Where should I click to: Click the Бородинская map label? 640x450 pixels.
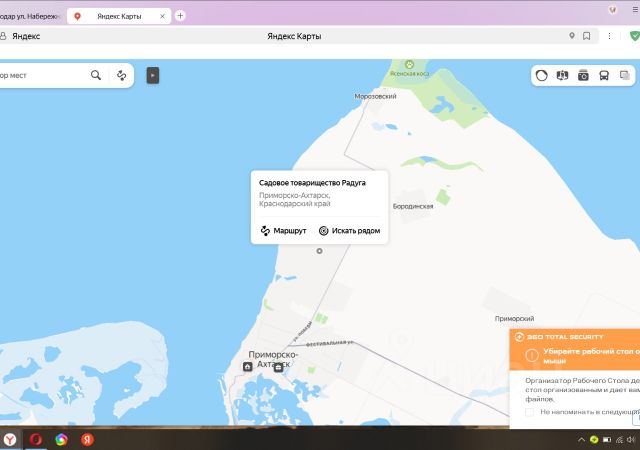pyautogui.click(x=413, y=206)
